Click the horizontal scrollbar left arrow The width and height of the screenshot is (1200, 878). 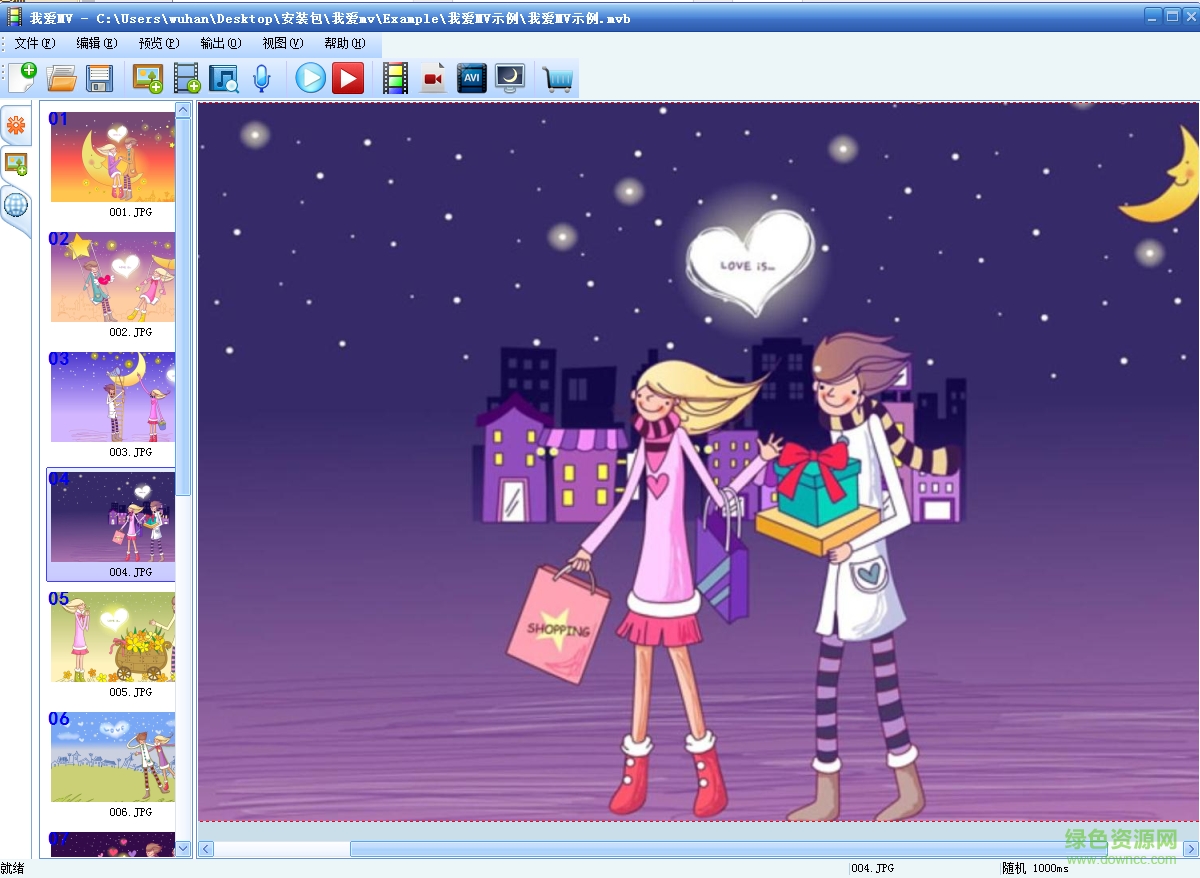click(x=206, y=849)
